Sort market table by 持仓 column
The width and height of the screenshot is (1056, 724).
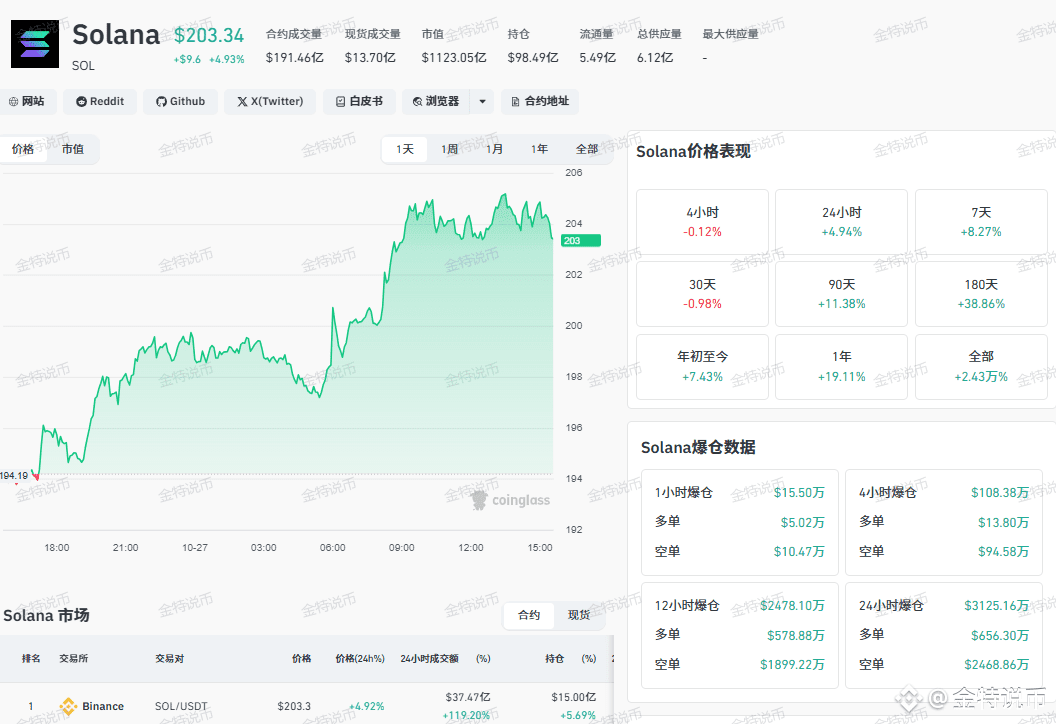pyautogui.click(x=554, y=659)
